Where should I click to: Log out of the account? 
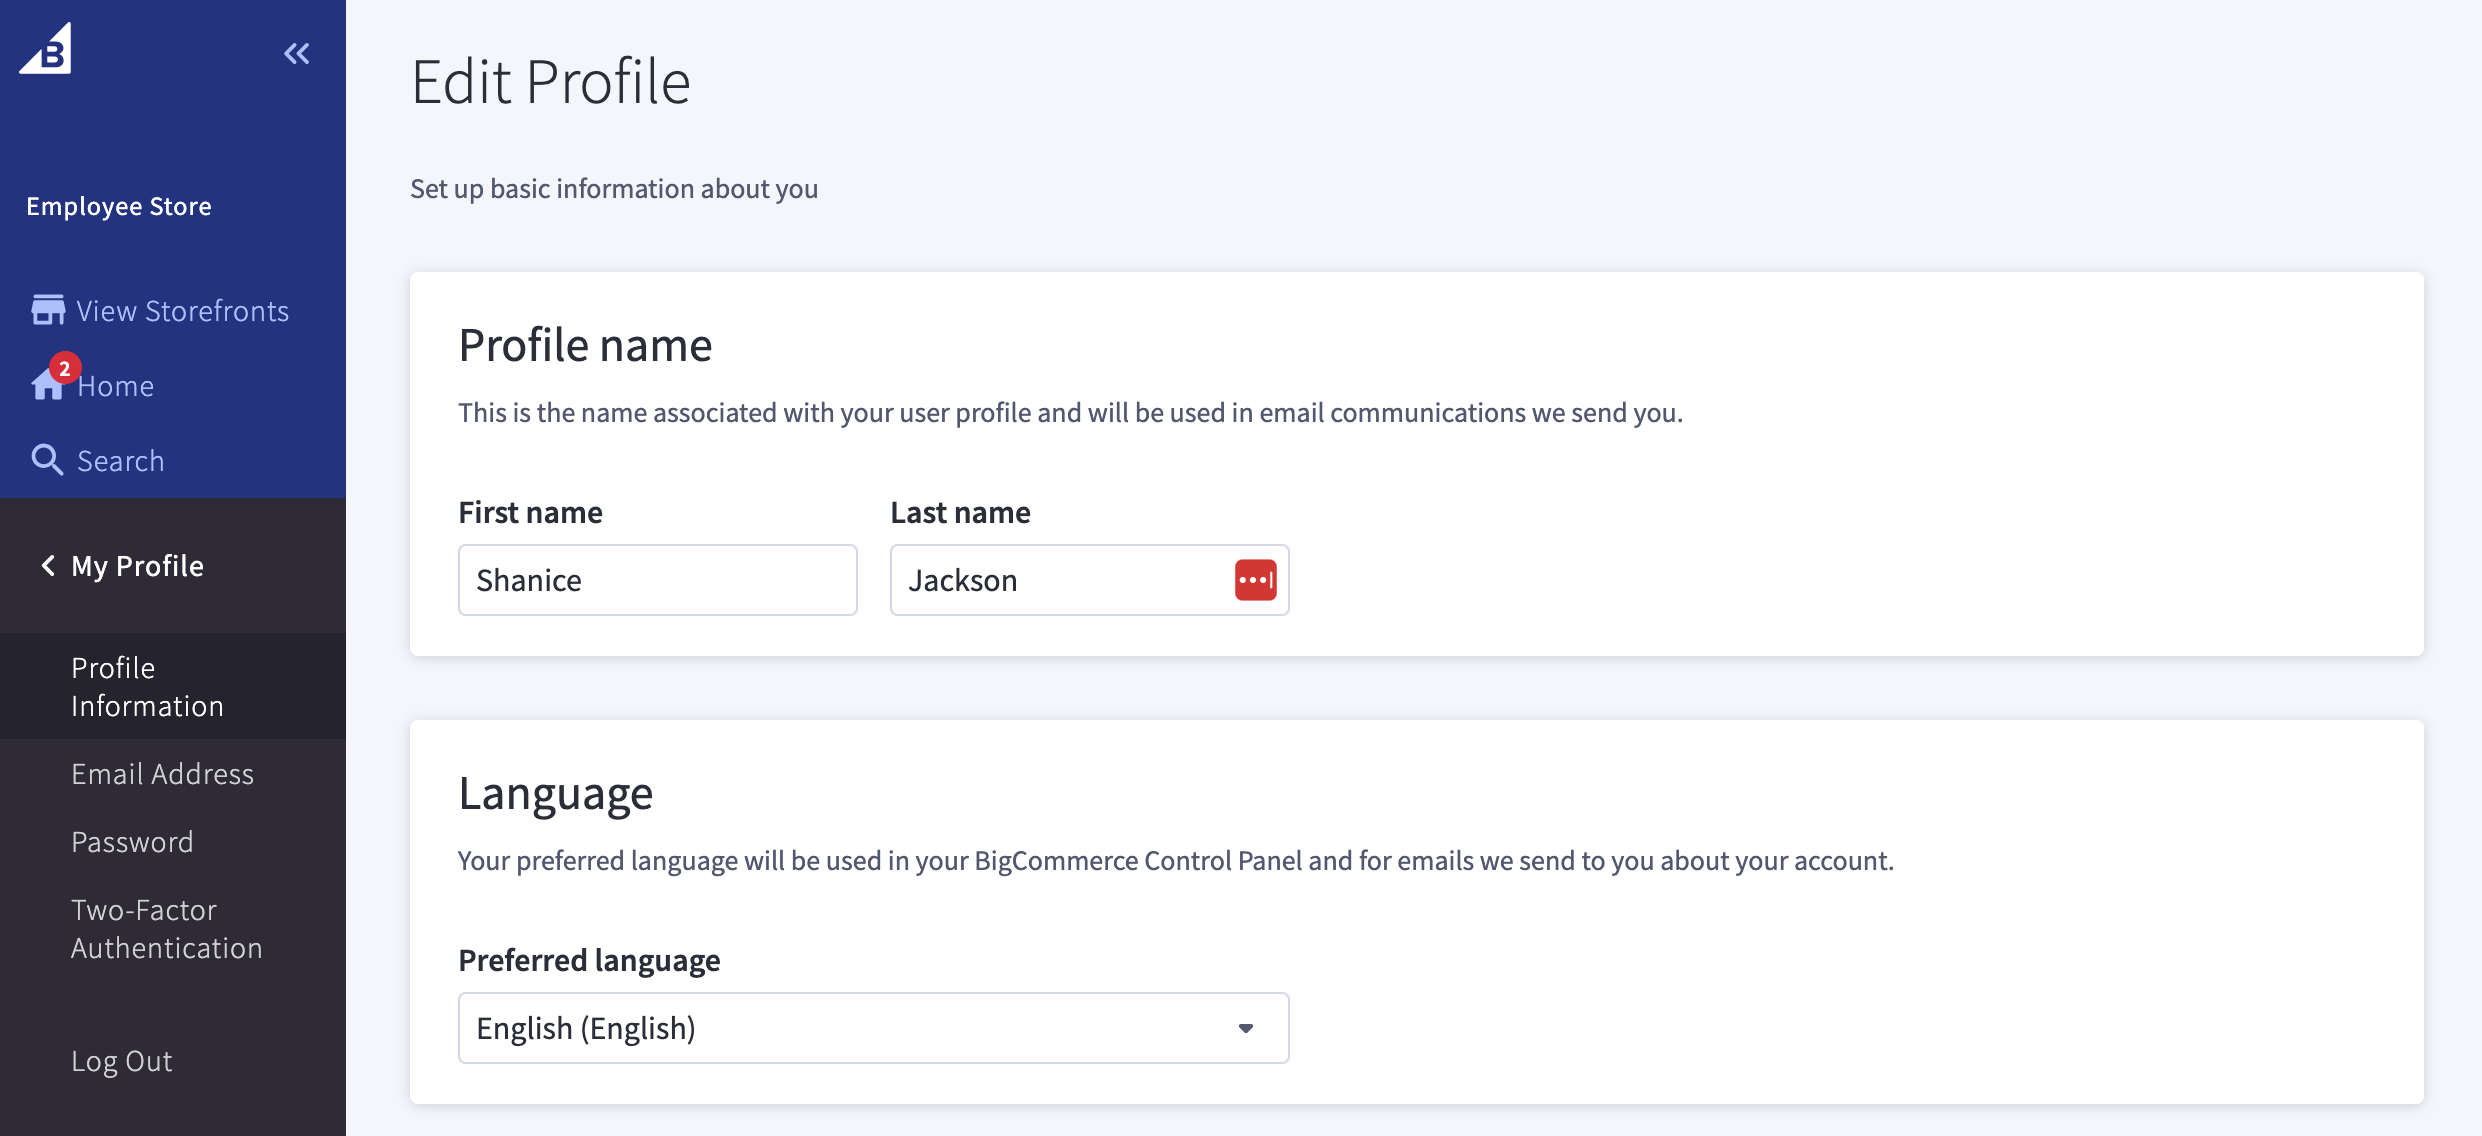click(x=122, y=1060)
